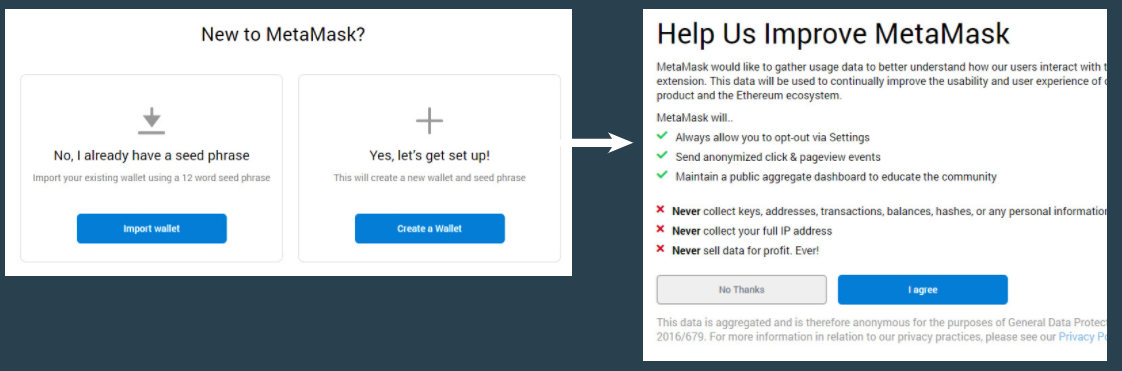Select the 'No, I already have a seed phrase' card
1122x371 pixels.
(x=152, y=168)
